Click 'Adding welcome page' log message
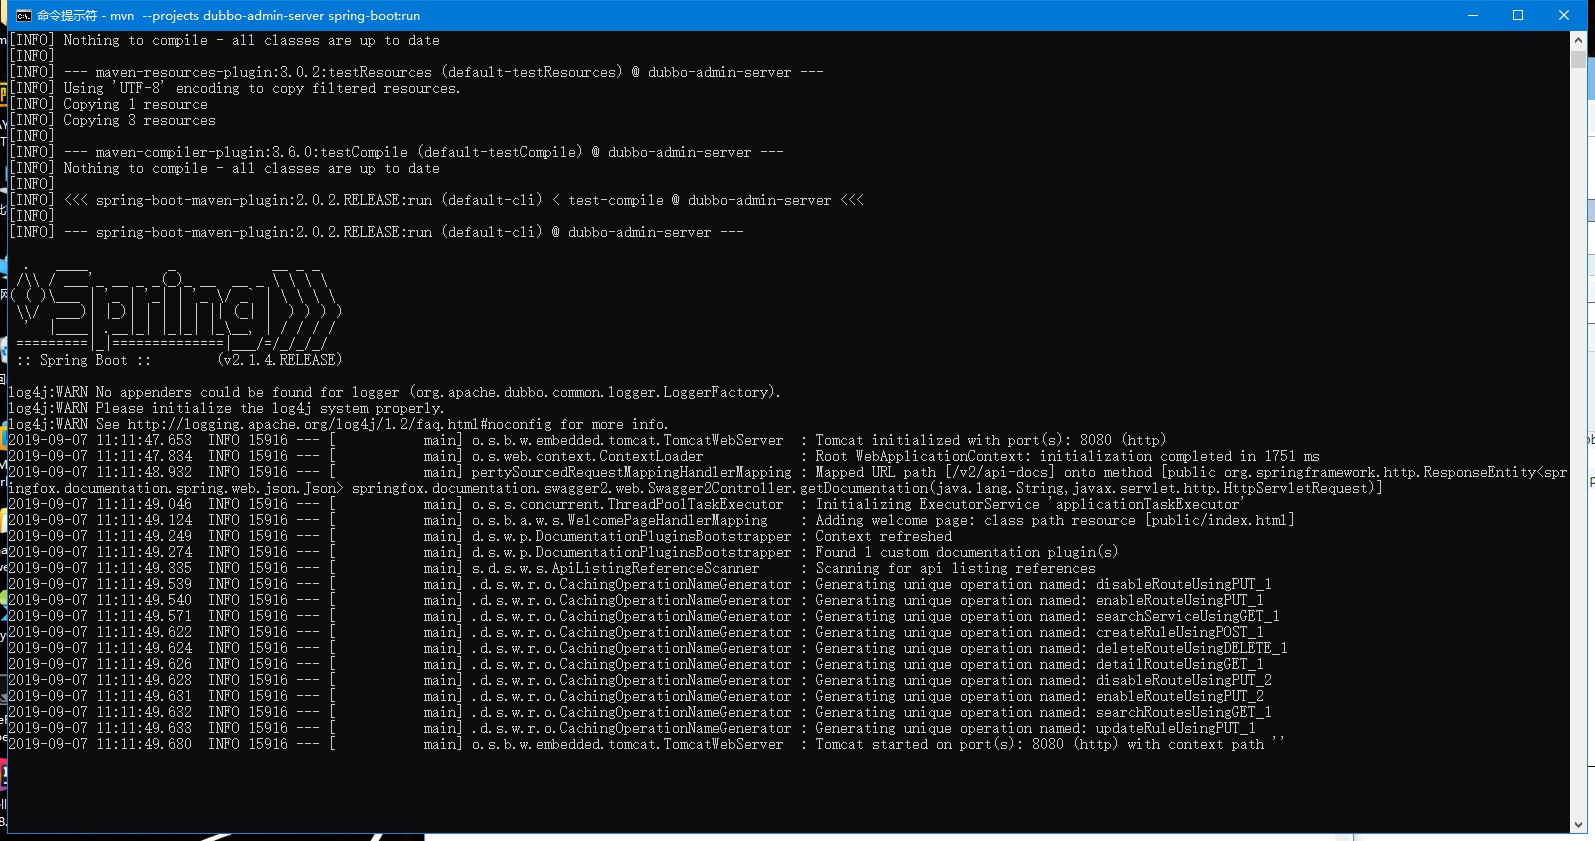Viewport: 1595px width, 841px height. point(1055,520)
